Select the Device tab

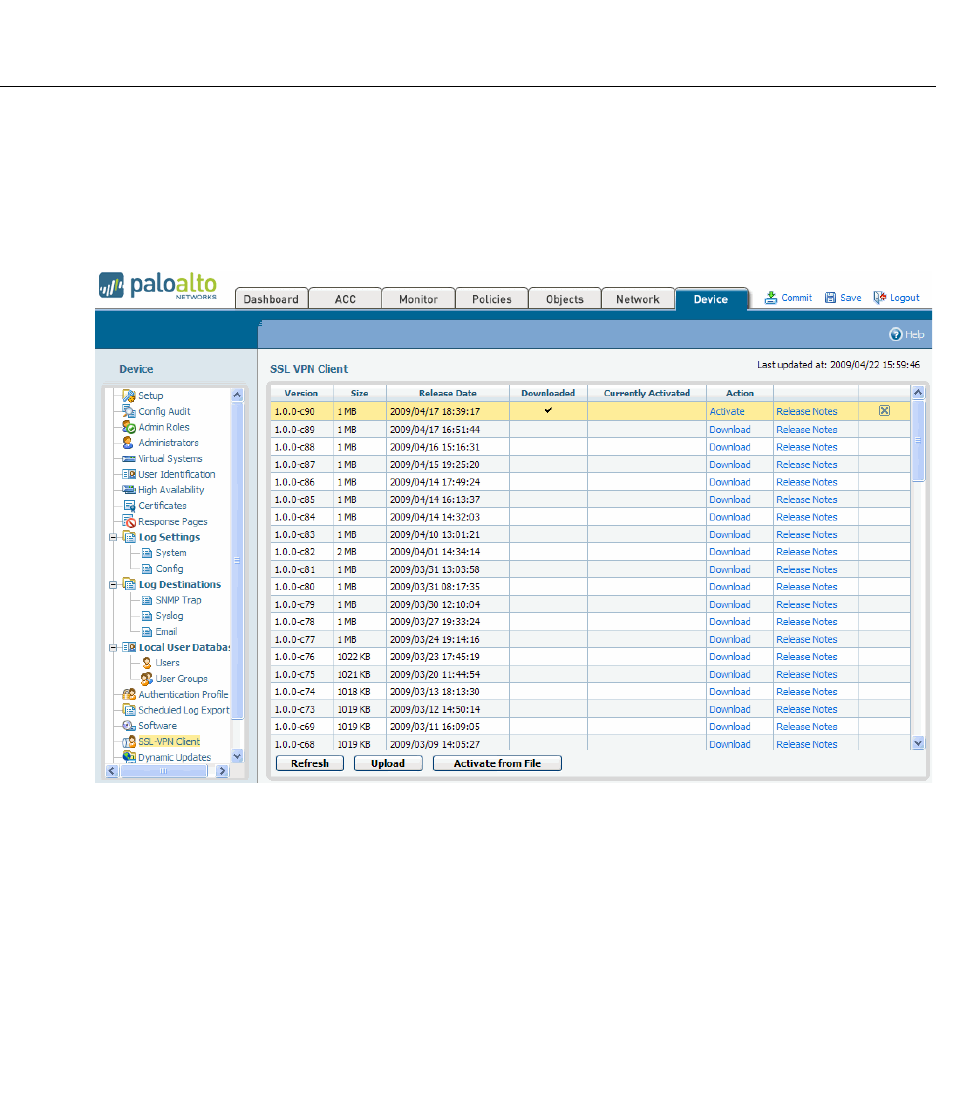(711, 299)
